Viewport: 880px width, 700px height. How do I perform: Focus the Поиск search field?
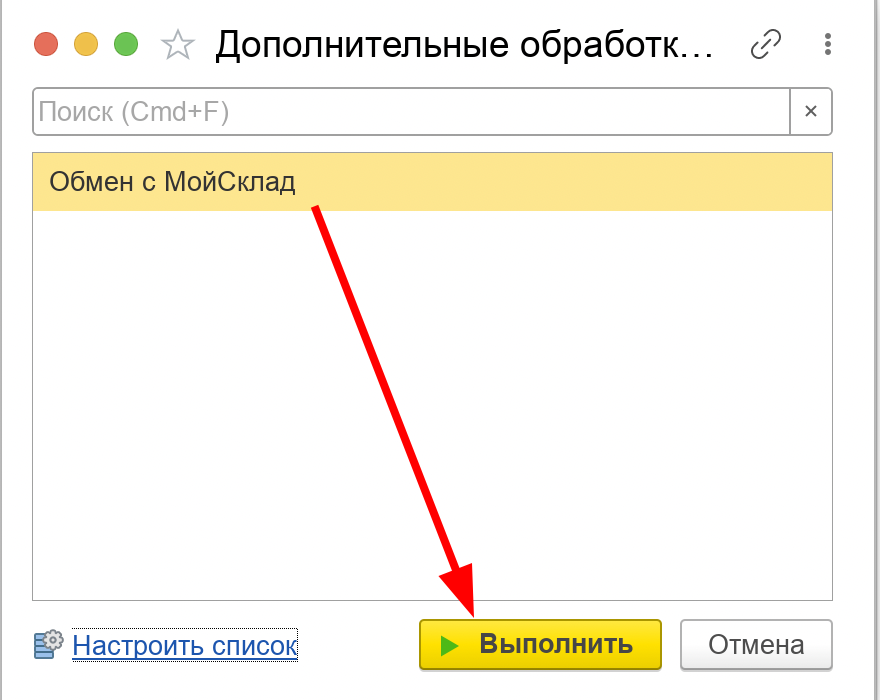point(411,111)
